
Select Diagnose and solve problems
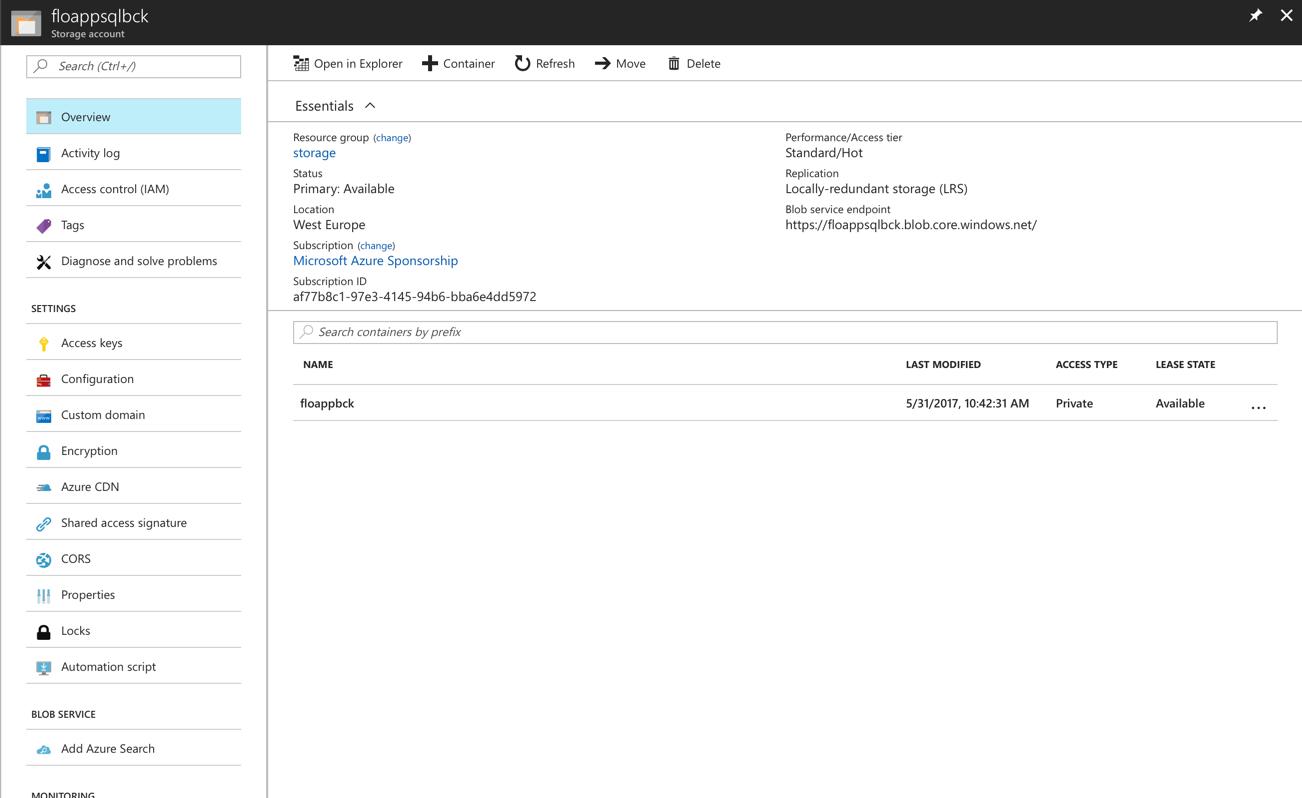pos(134,261)
